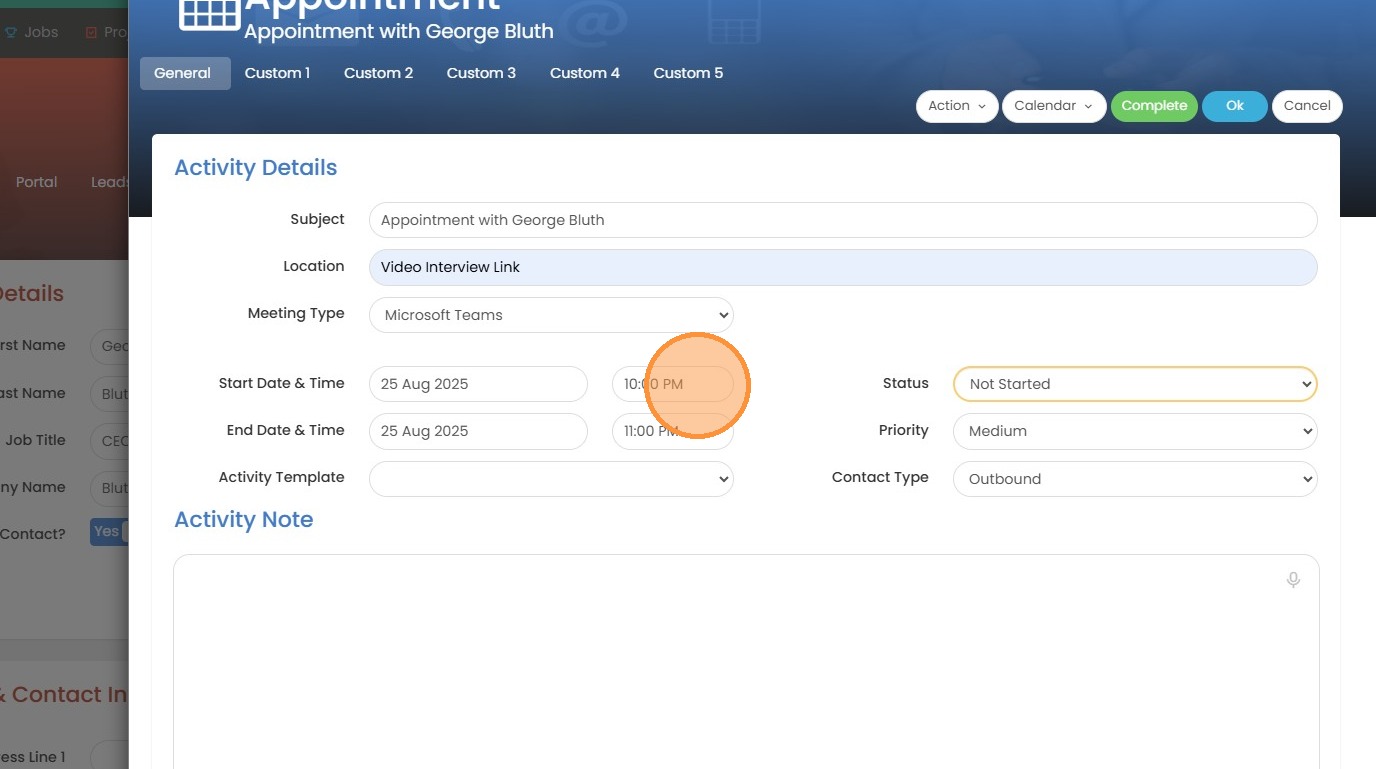Focus the Subject input field
Screen dimensions: 1376x769
(843, 220)
